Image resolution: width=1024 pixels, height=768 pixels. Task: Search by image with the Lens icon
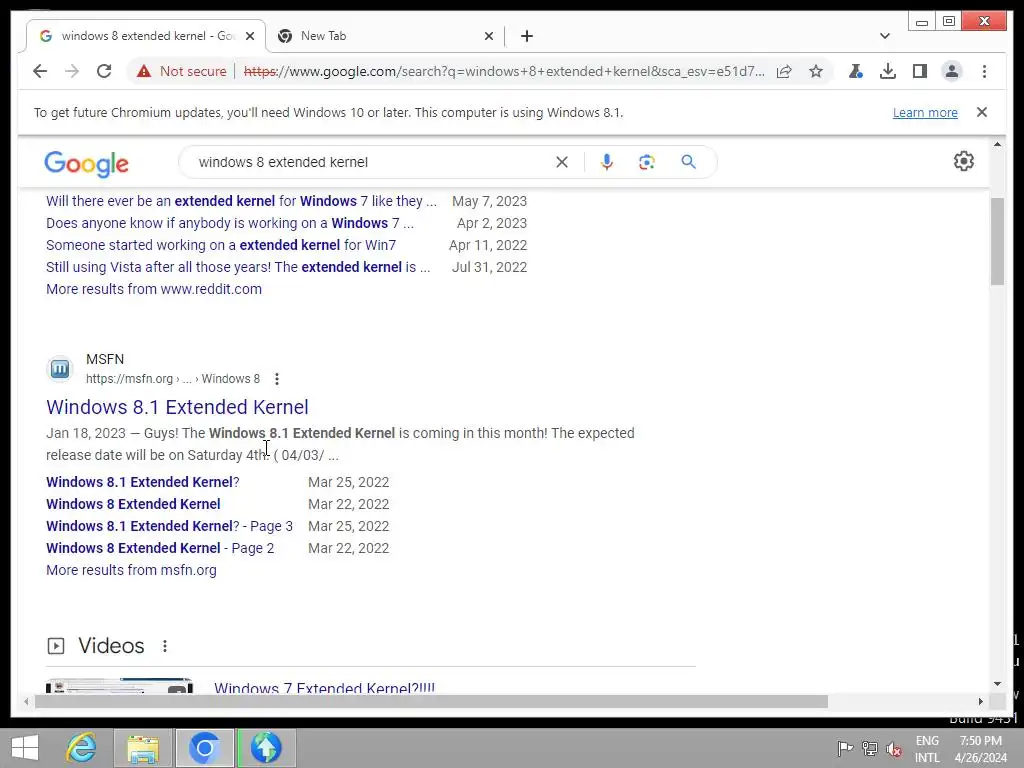(x=647, y=162)
